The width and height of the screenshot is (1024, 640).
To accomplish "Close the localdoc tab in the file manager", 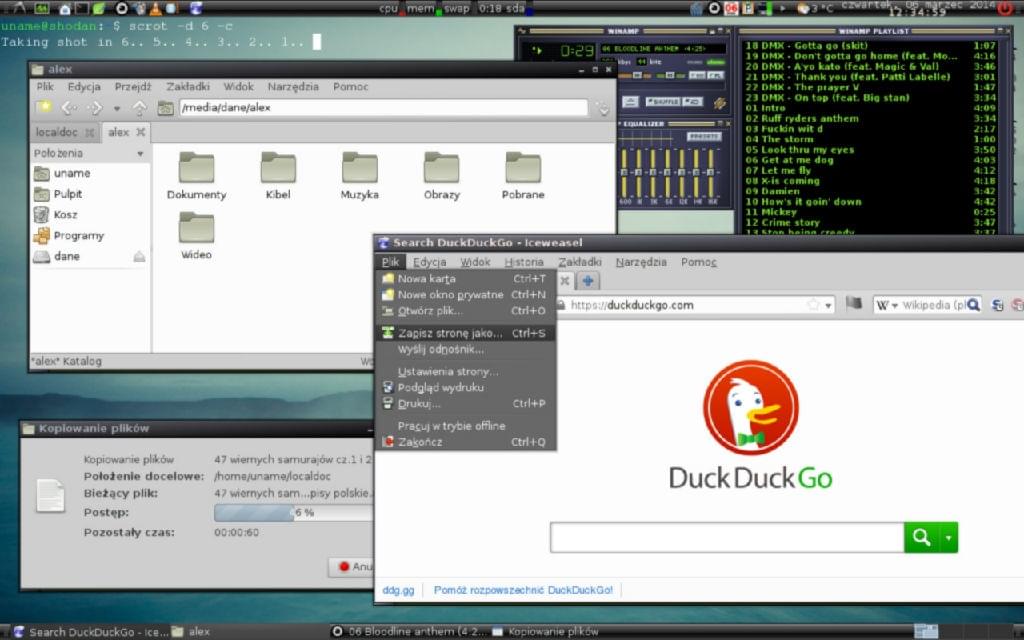I will (90, 133).
